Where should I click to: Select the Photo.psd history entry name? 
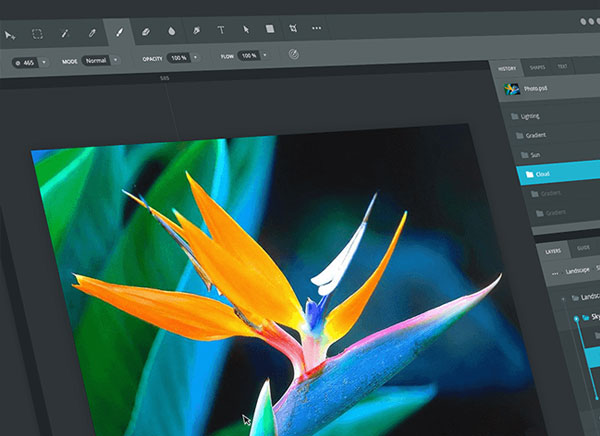(x=535, y=88)
